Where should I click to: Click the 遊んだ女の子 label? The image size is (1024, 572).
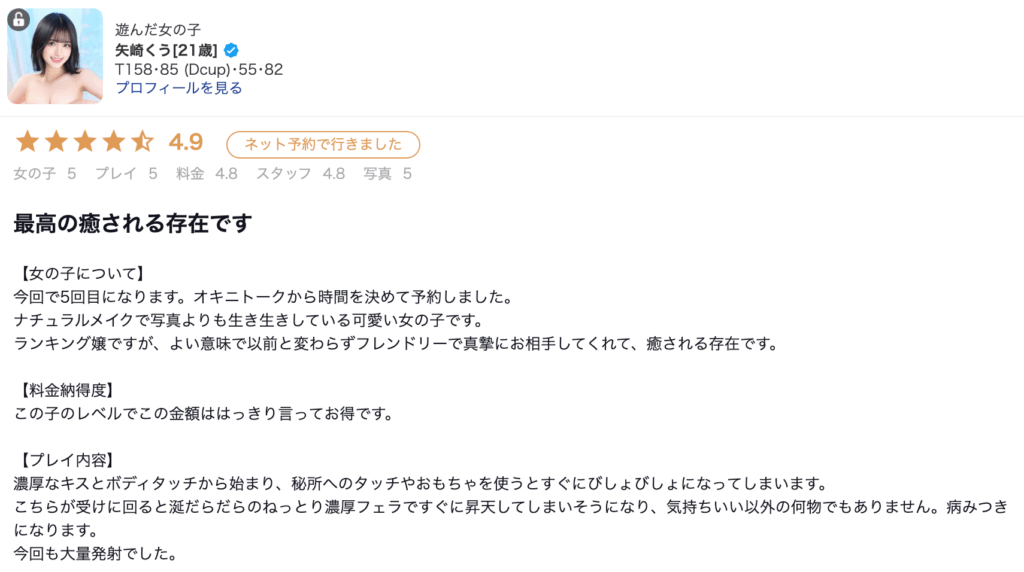(158, 30)
